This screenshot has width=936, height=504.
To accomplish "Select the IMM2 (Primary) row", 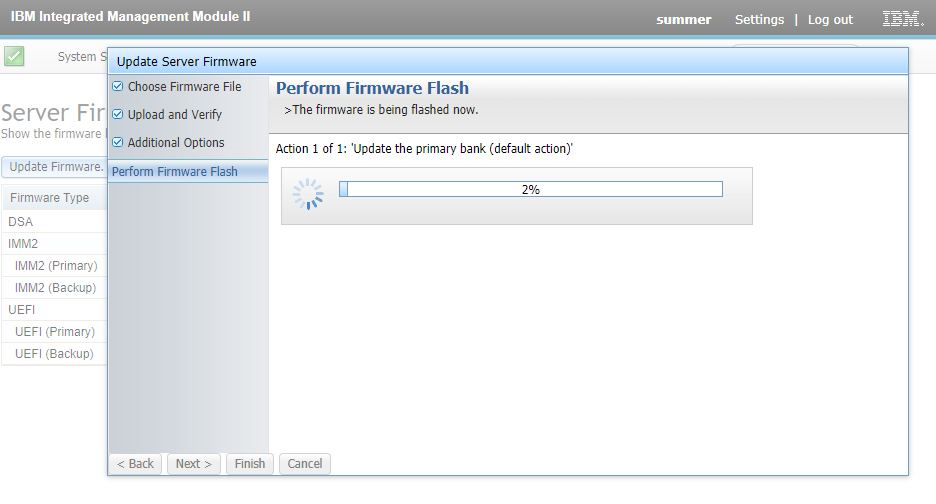I will click(x=54, y=266).
